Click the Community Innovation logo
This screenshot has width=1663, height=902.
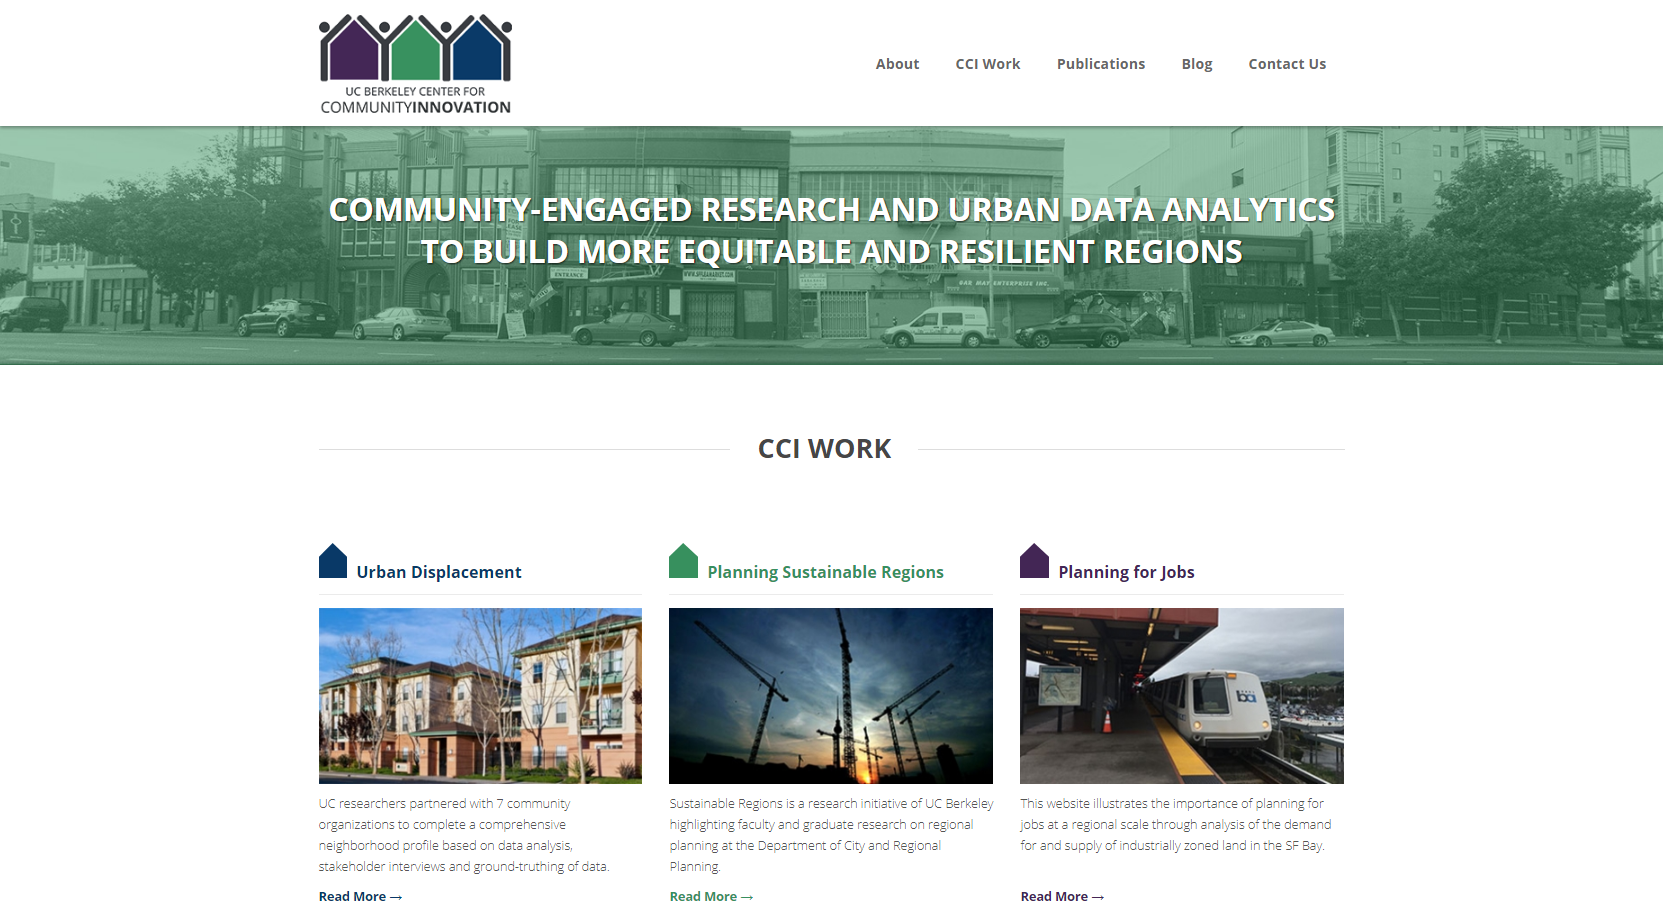tap(415, 64)
